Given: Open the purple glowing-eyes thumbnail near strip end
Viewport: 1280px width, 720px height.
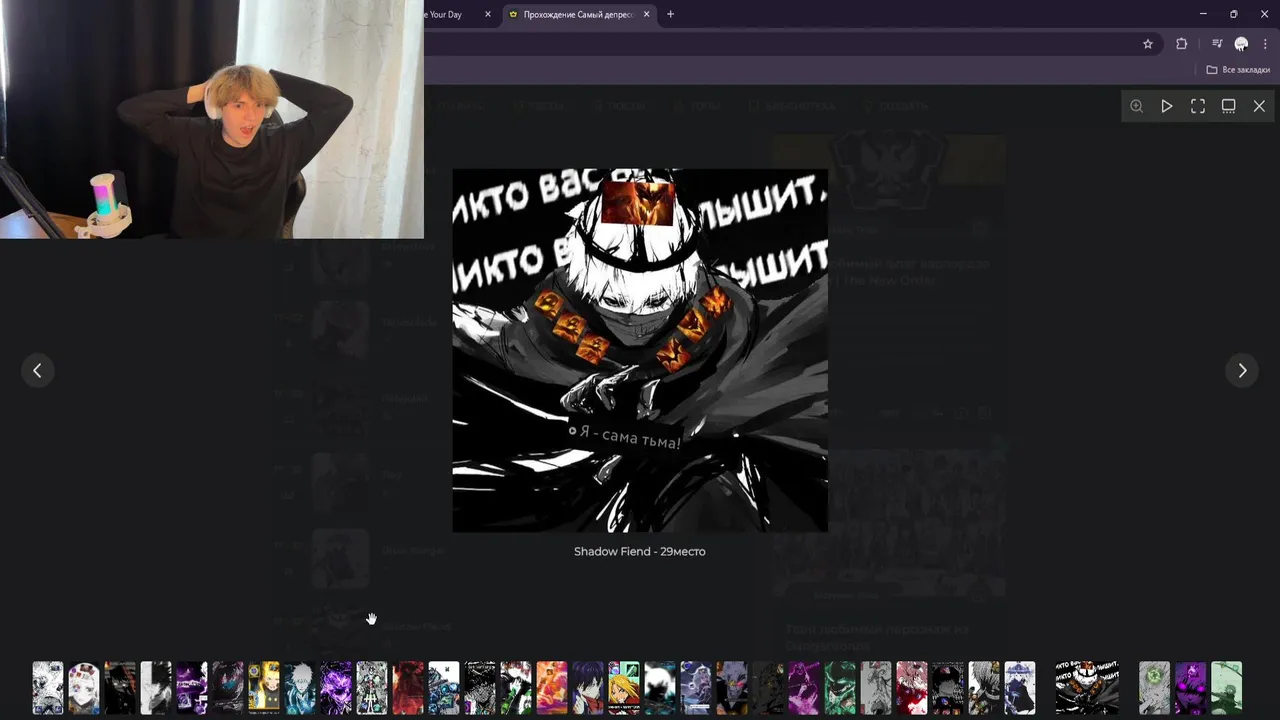Looking at the screenshot, I should [1190, 687].
